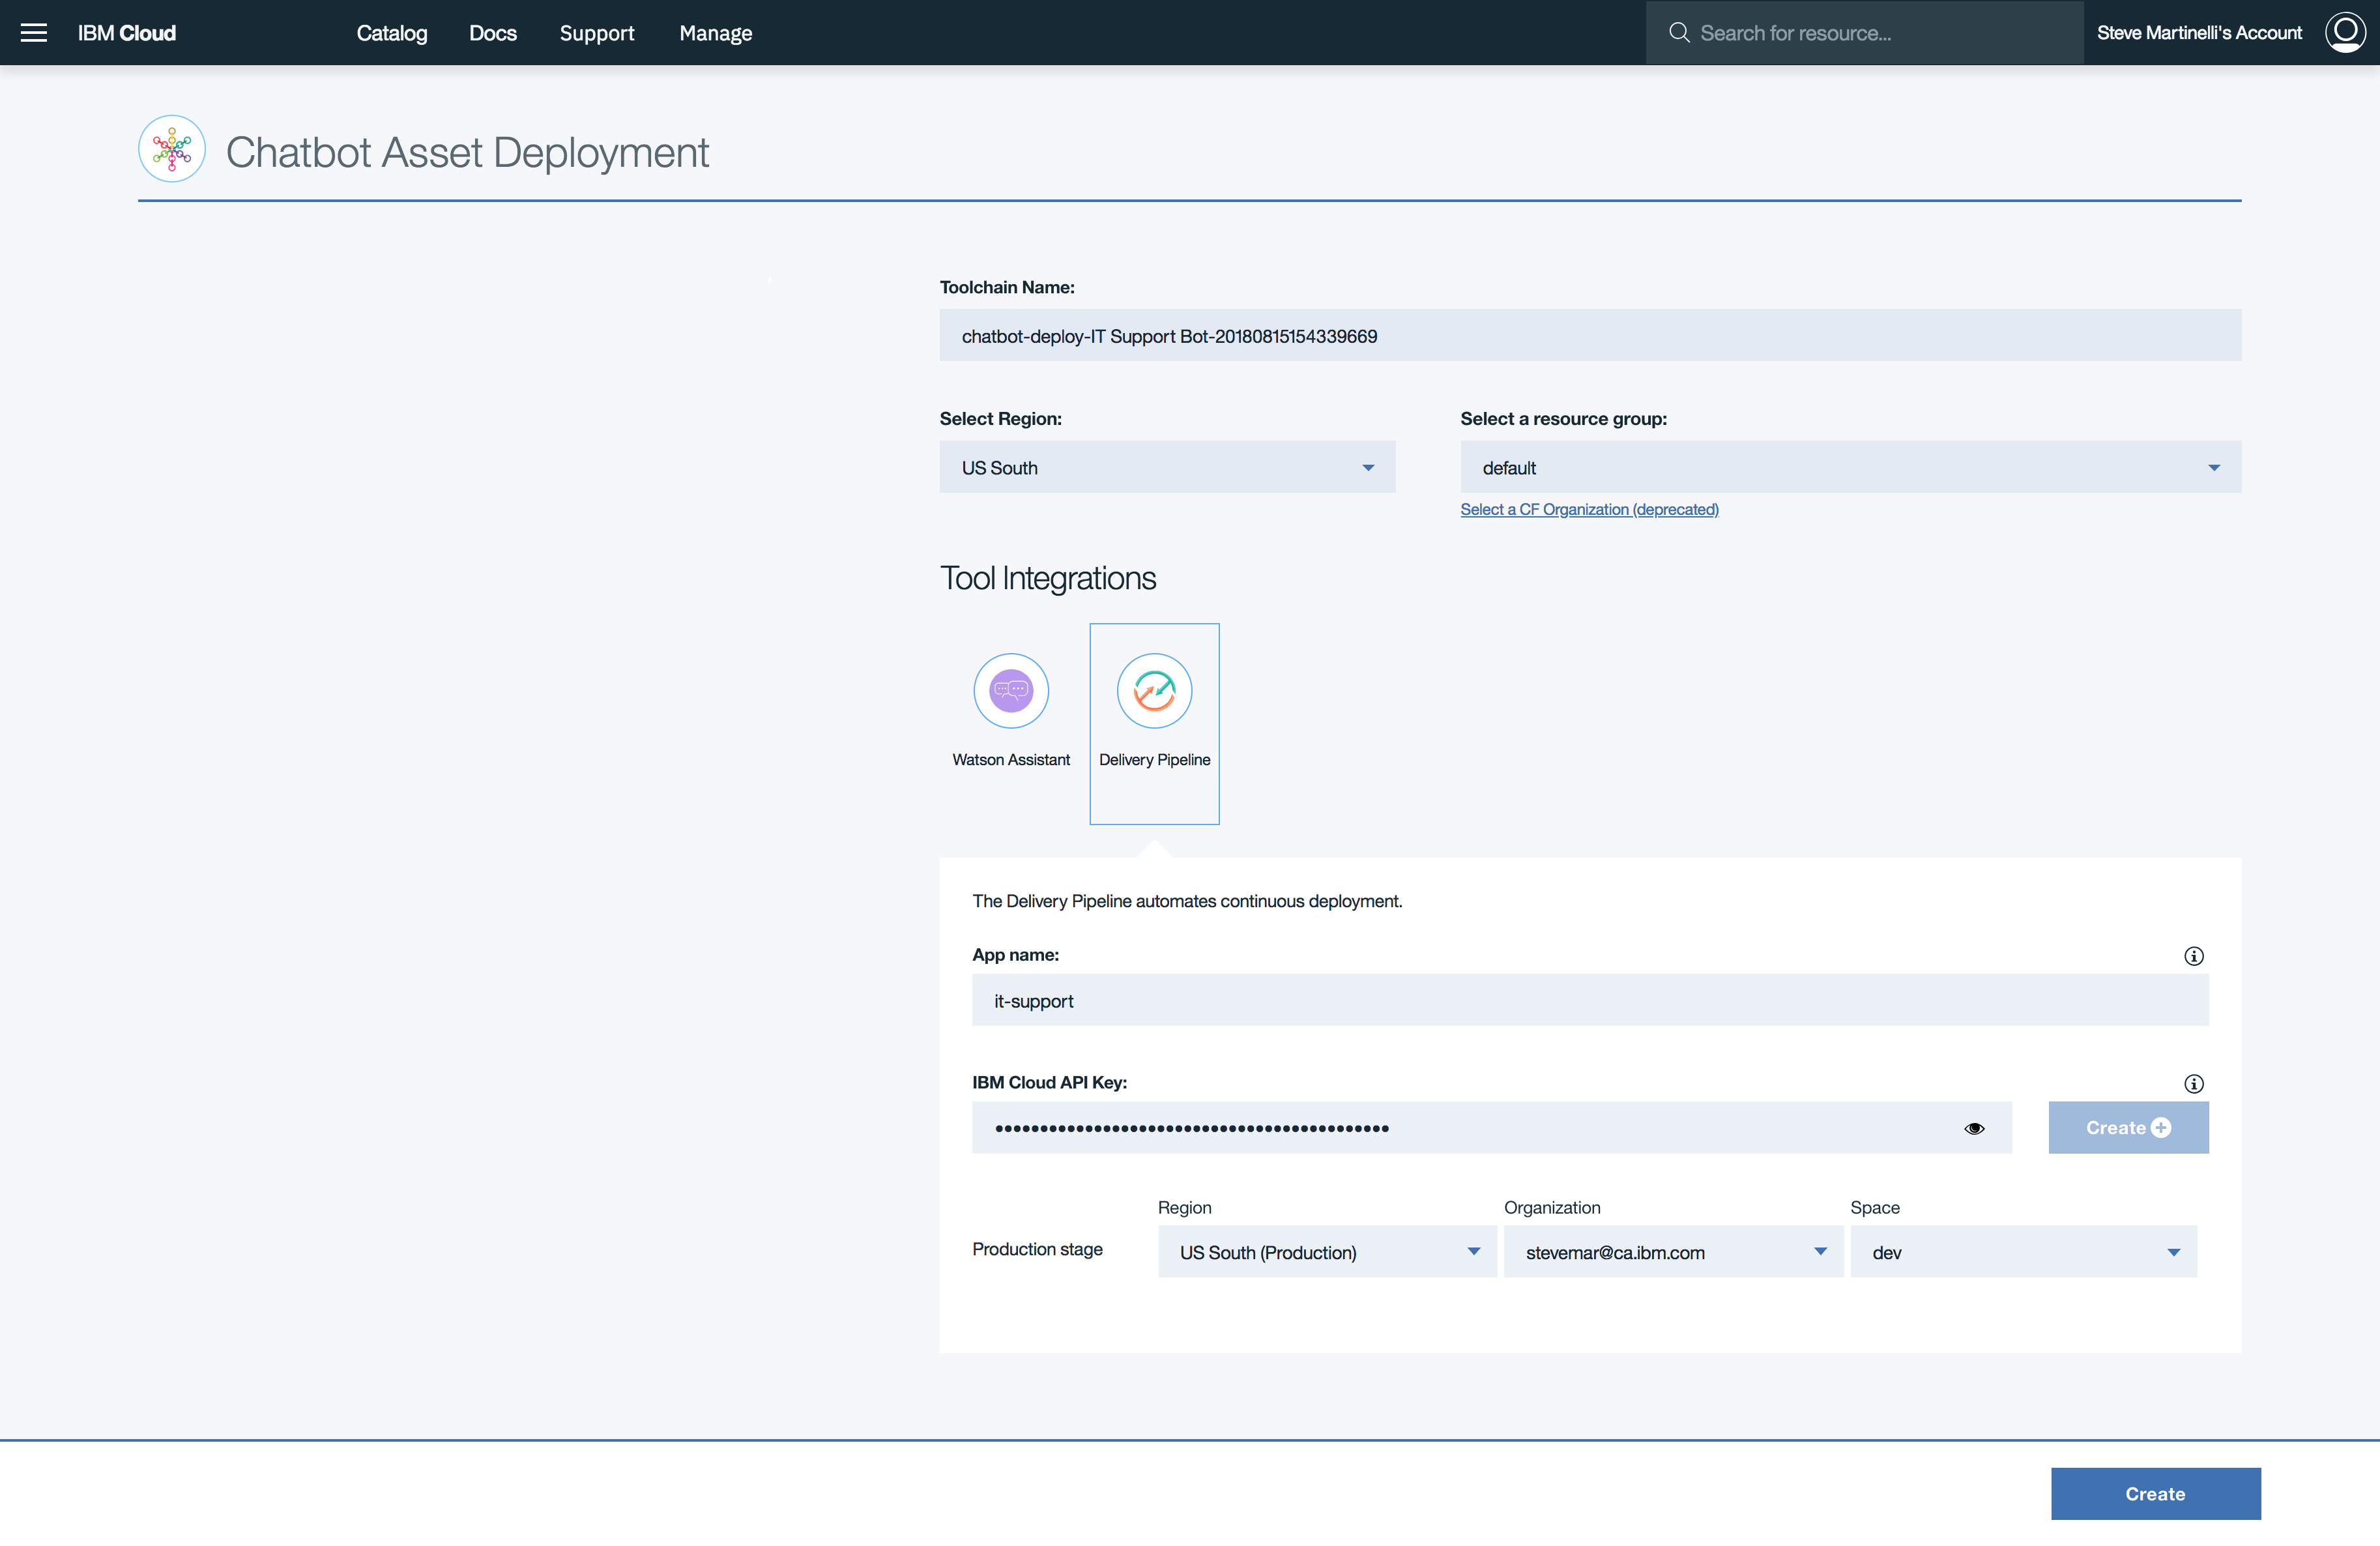Expand the Select Region dropdown
Viewport: 2380px width, 1546px height.
pos(1167,467)
